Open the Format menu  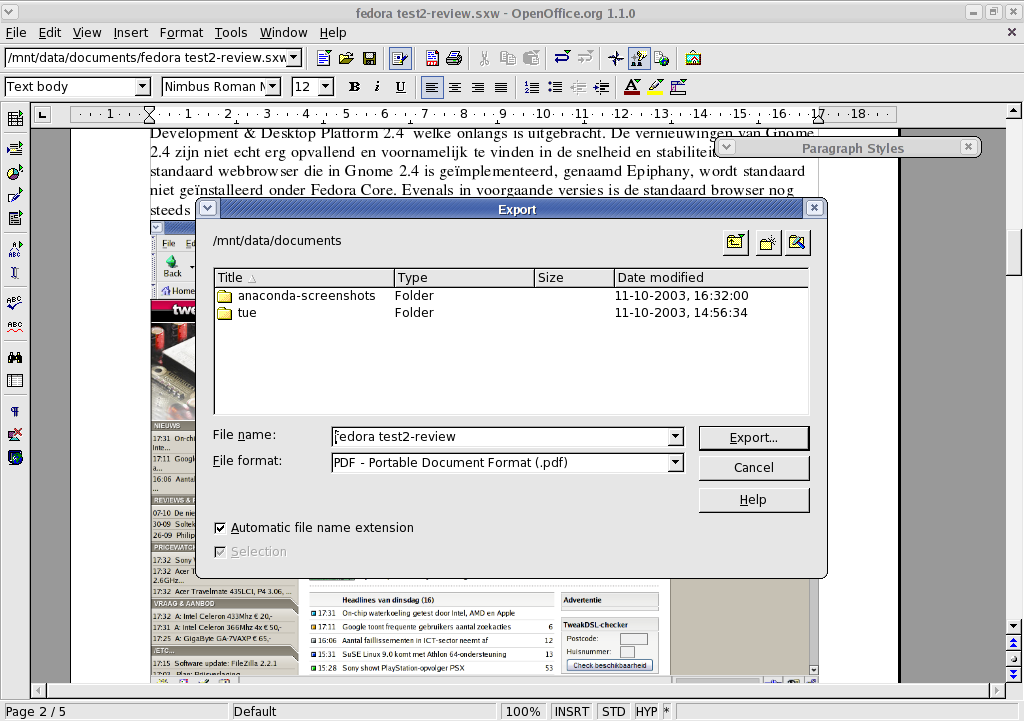click(181, 33)
